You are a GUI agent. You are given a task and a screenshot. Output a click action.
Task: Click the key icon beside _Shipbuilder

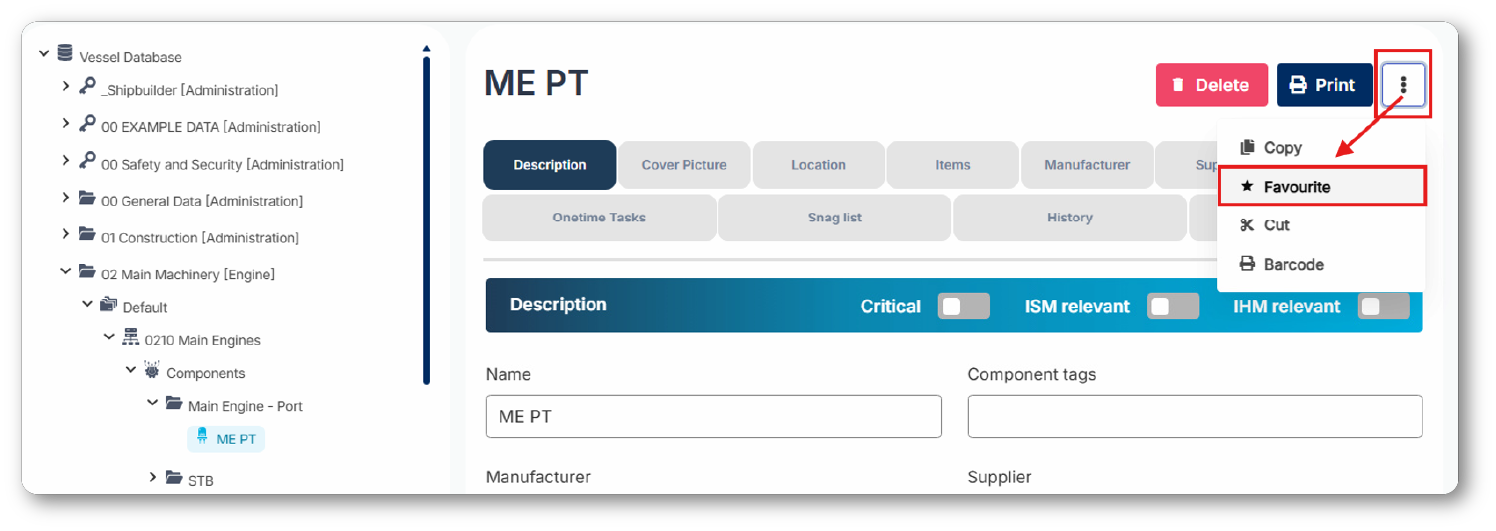tap(87, 88)
